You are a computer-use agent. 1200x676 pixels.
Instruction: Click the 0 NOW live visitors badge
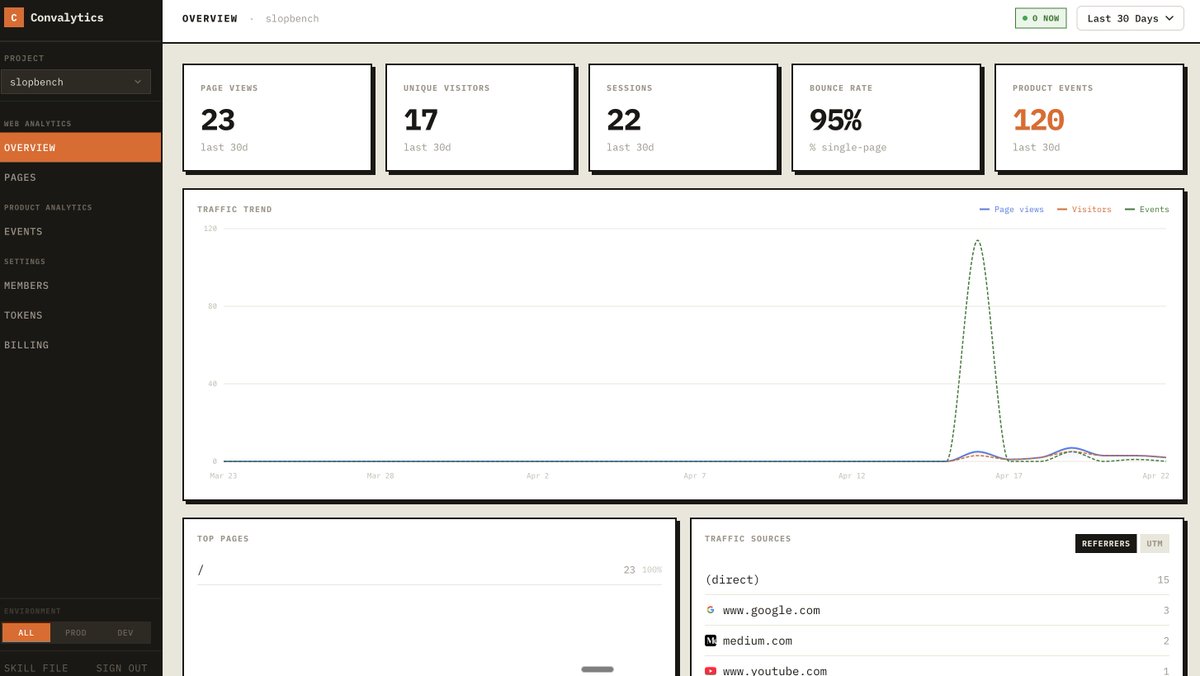pos(1041,18)
